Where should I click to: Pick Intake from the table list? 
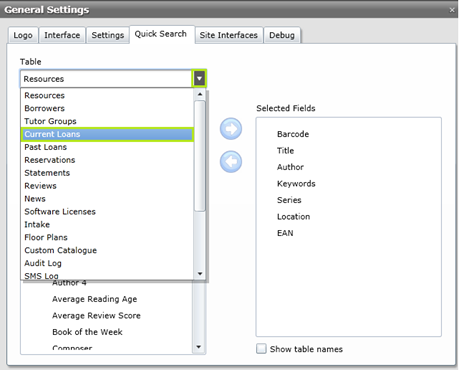pyautogui.click(x=107, y=224)
